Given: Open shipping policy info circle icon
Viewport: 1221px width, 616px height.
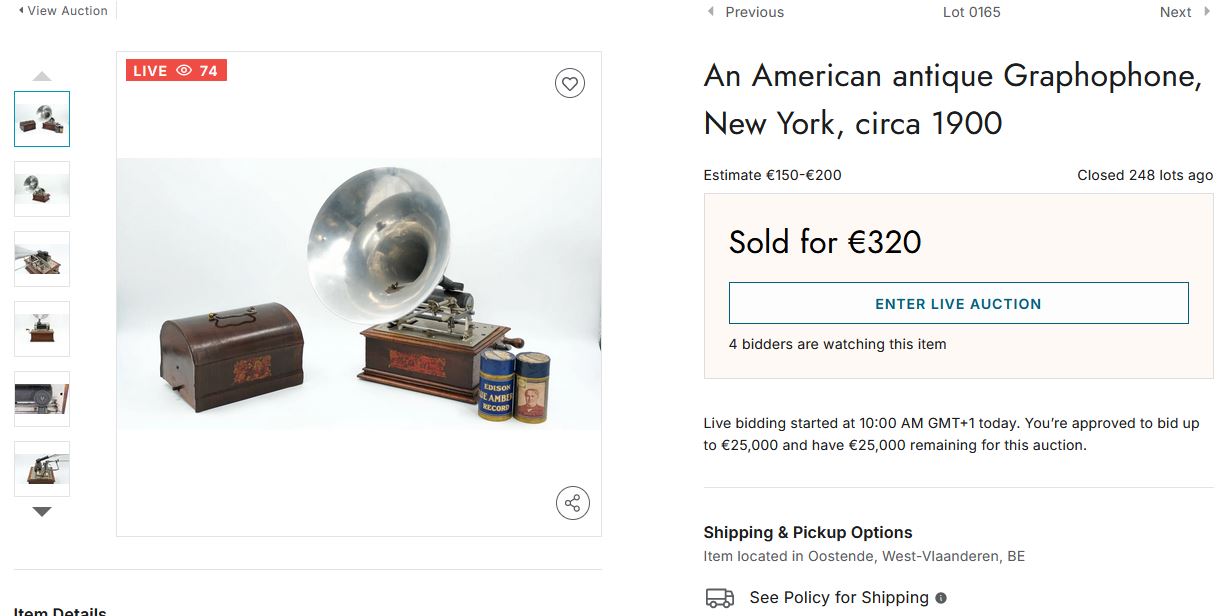Looking at the screenshot, I should (x=940, y=598).
